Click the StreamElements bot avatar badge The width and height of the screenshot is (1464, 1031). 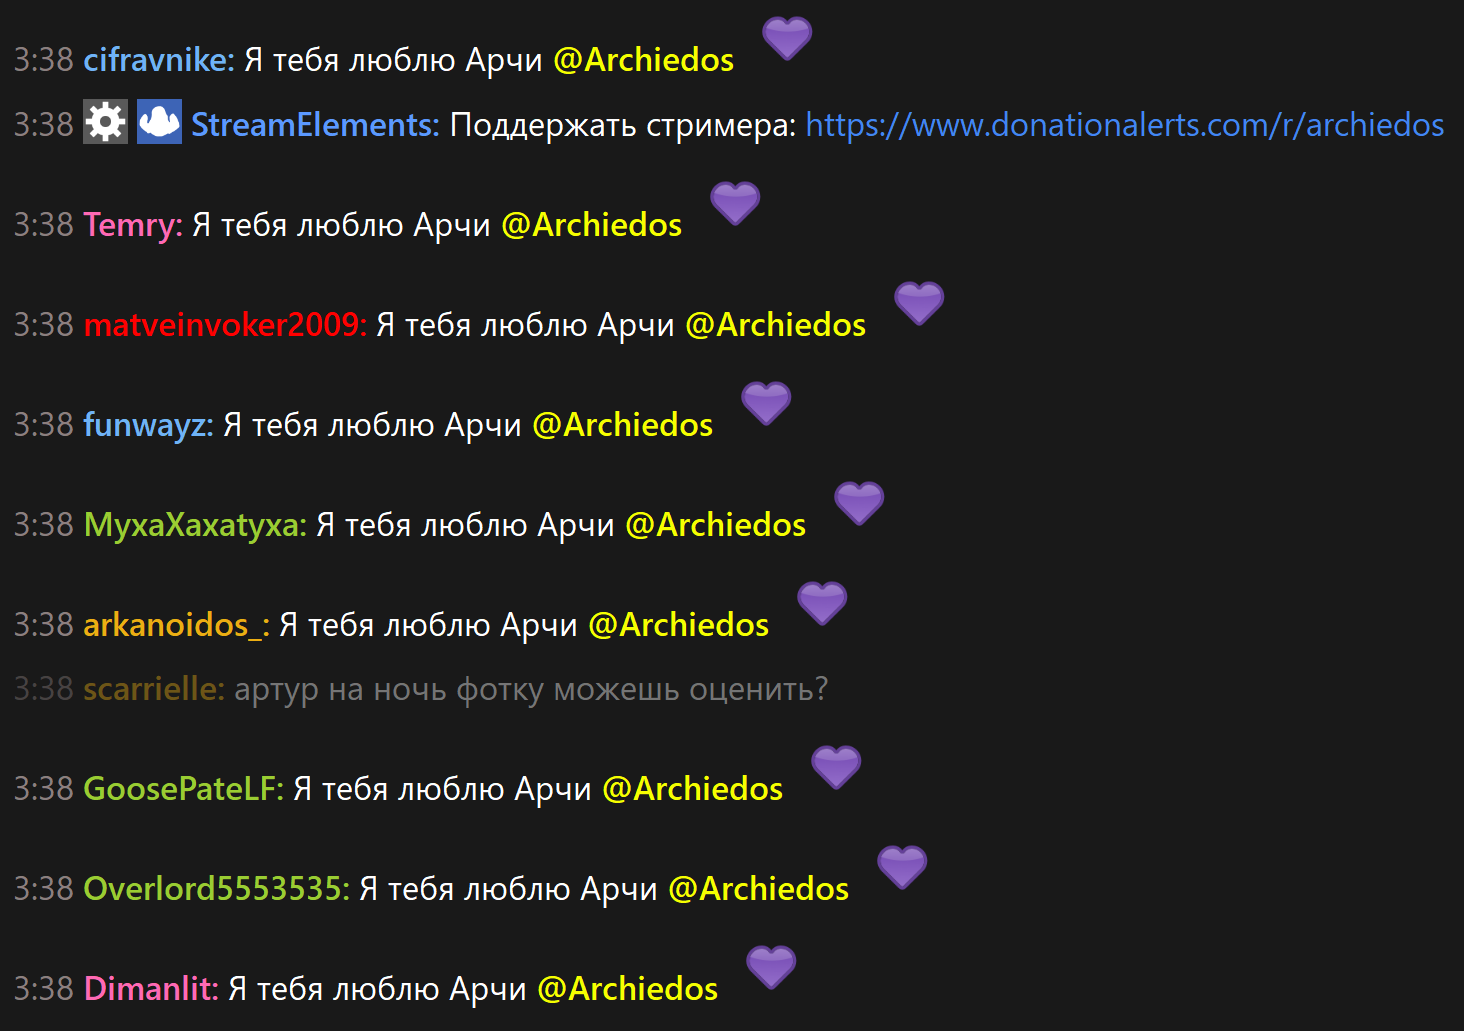point(159,122)
